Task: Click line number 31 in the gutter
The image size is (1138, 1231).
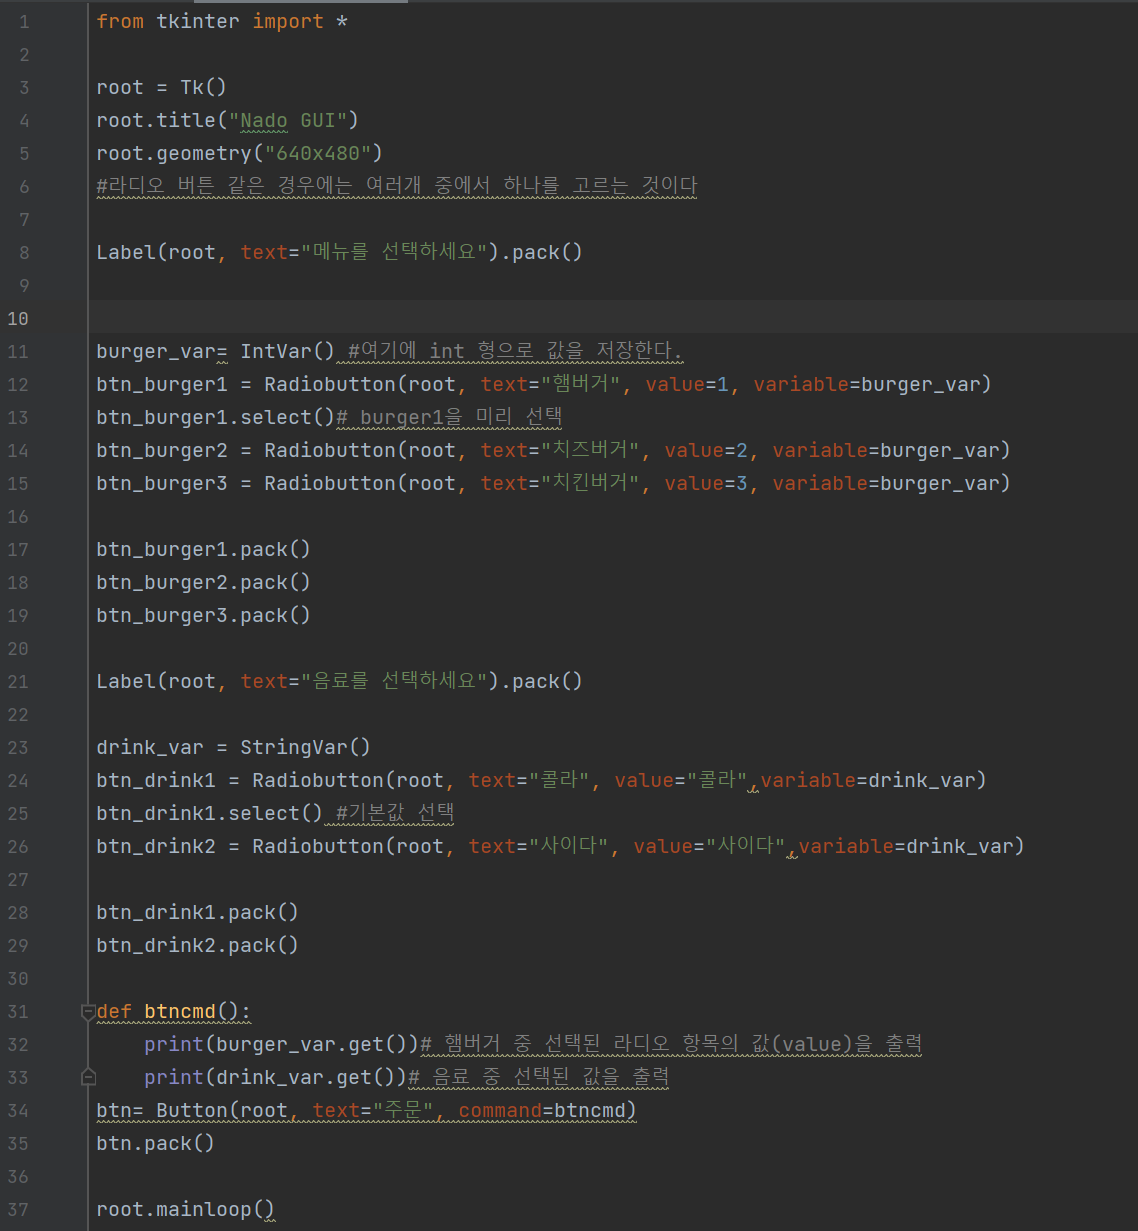Action: [18, 1012]
